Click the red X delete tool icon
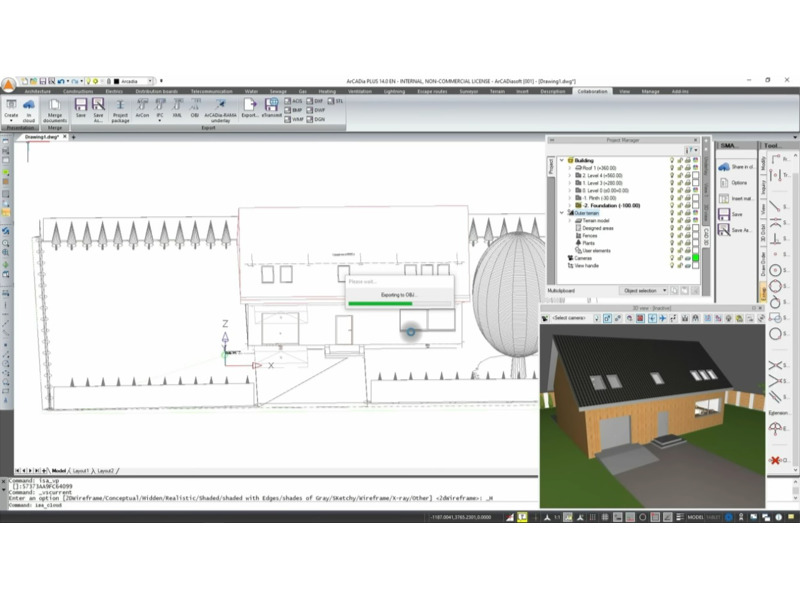800x600 pixels. [x=775, y=460]
